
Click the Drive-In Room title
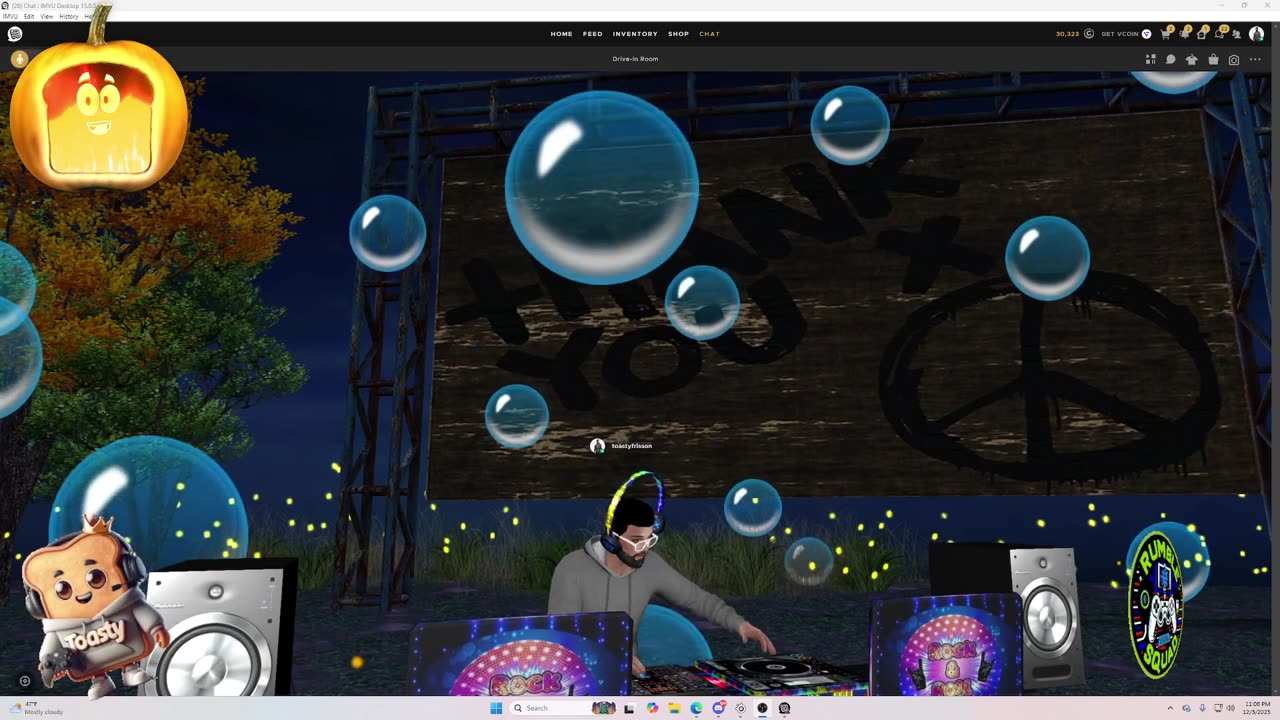[635, 59]
